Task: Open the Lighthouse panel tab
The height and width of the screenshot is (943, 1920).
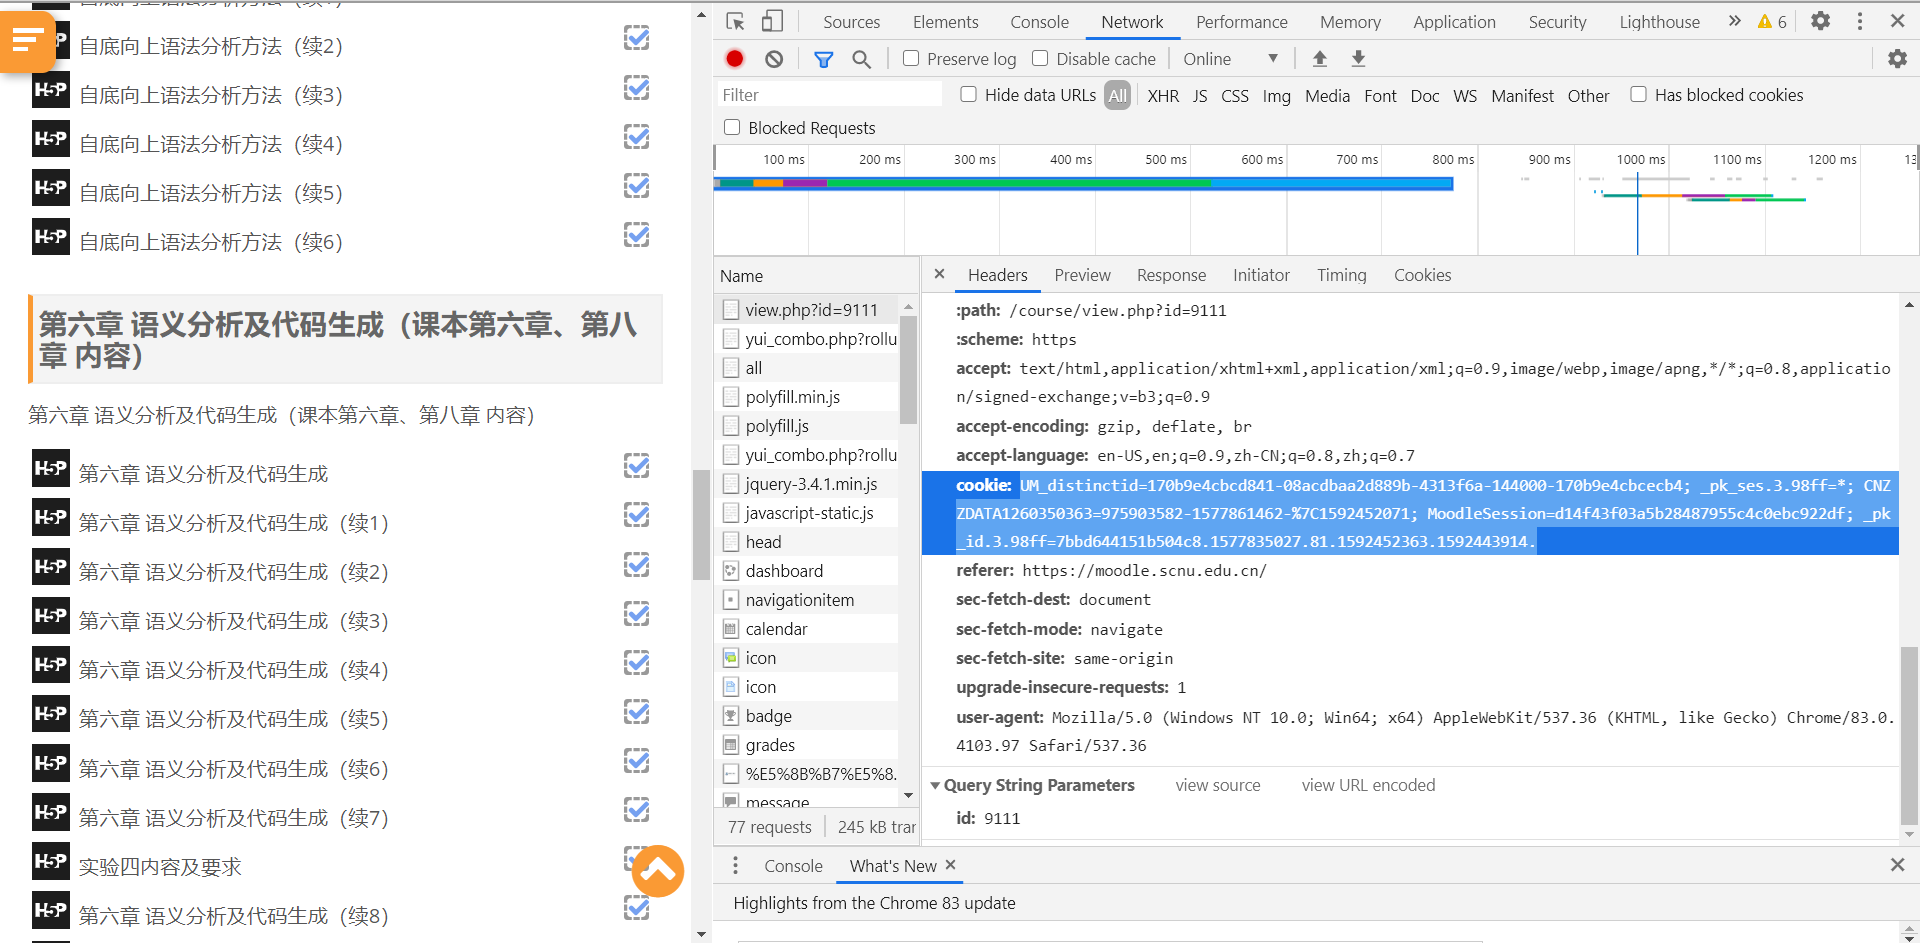Action: tap(1659, 22)
